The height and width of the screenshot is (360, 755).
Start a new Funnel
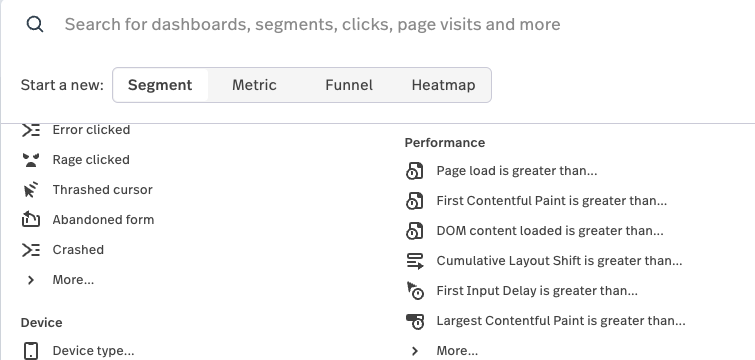pyautogui.click(x=349, y=85)
